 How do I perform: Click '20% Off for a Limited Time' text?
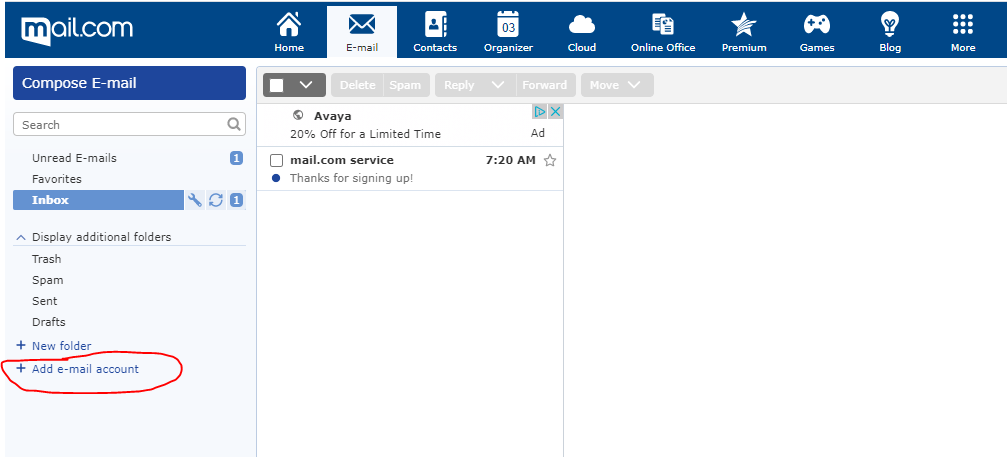(x=365, y=134)
